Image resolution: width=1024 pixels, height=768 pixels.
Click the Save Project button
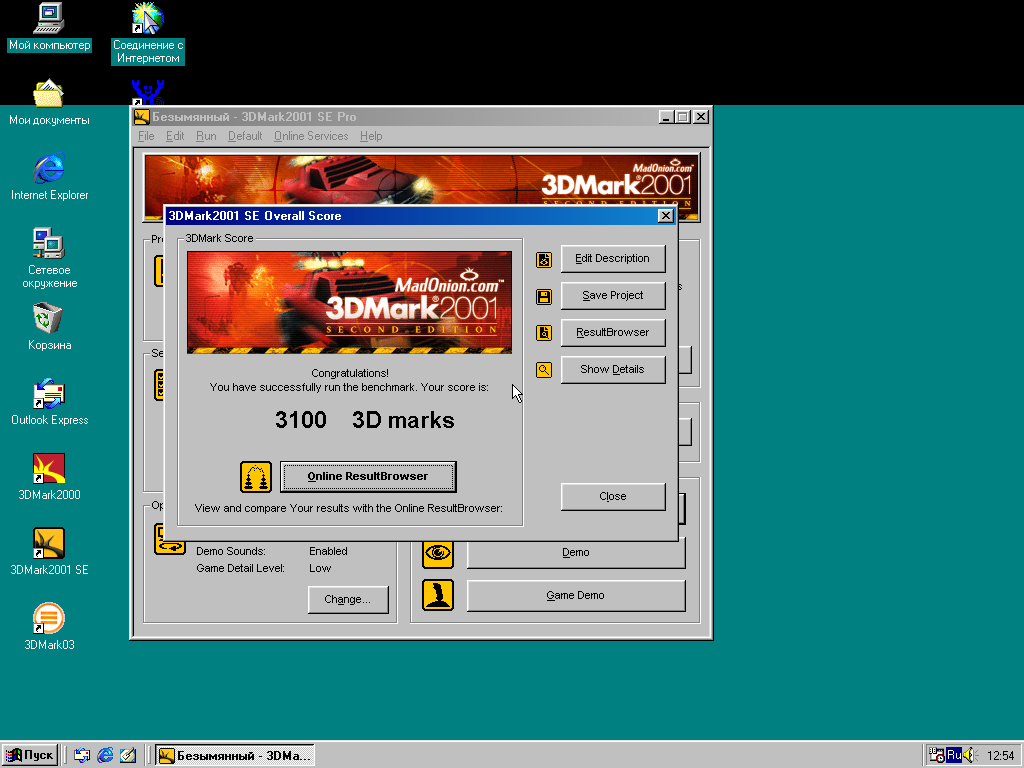613,295
